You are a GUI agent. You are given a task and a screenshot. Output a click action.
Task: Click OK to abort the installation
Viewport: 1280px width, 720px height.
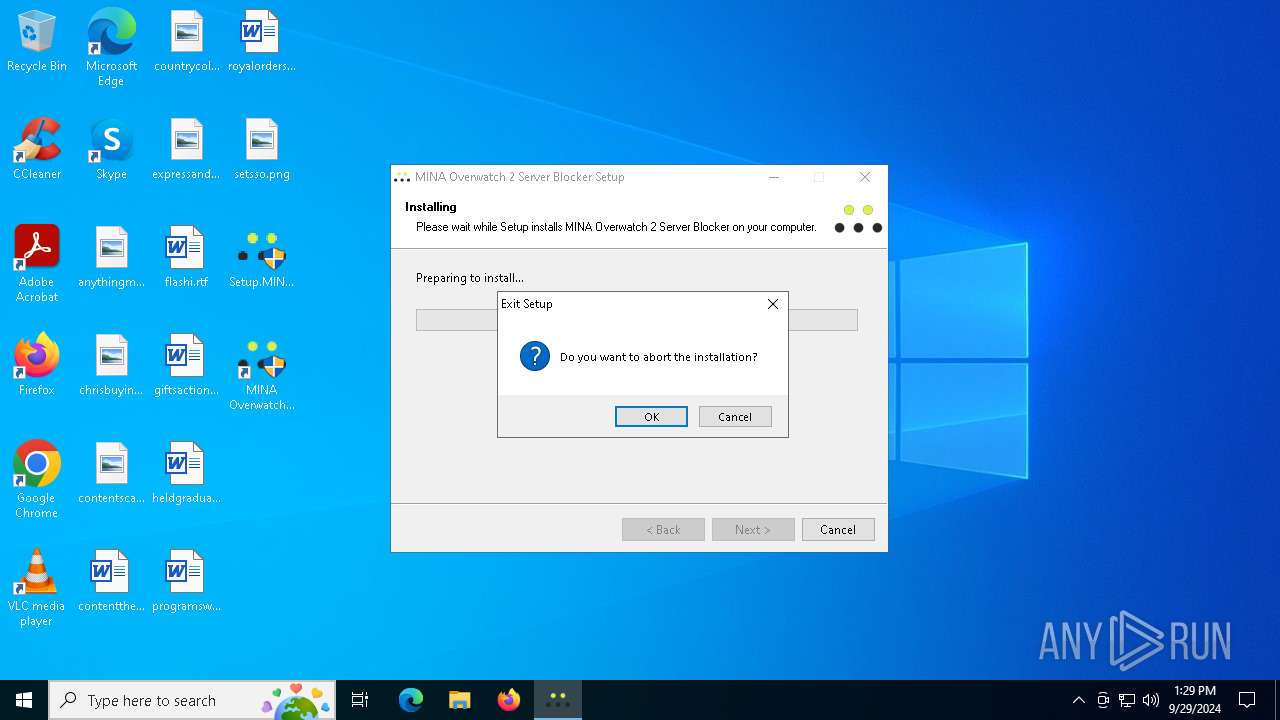(x=651, y=417)
